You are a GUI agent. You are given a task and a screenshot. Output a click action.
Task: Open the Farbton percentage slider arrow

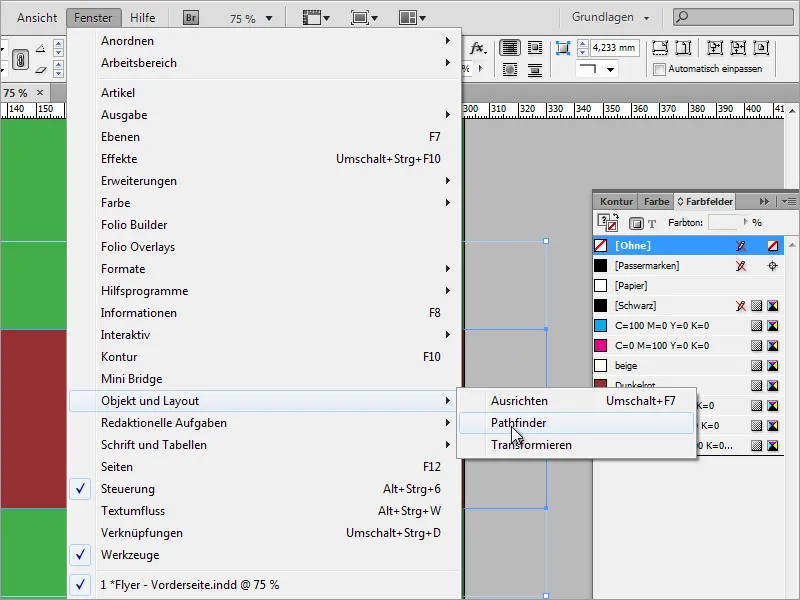click(x=746, y=222)
